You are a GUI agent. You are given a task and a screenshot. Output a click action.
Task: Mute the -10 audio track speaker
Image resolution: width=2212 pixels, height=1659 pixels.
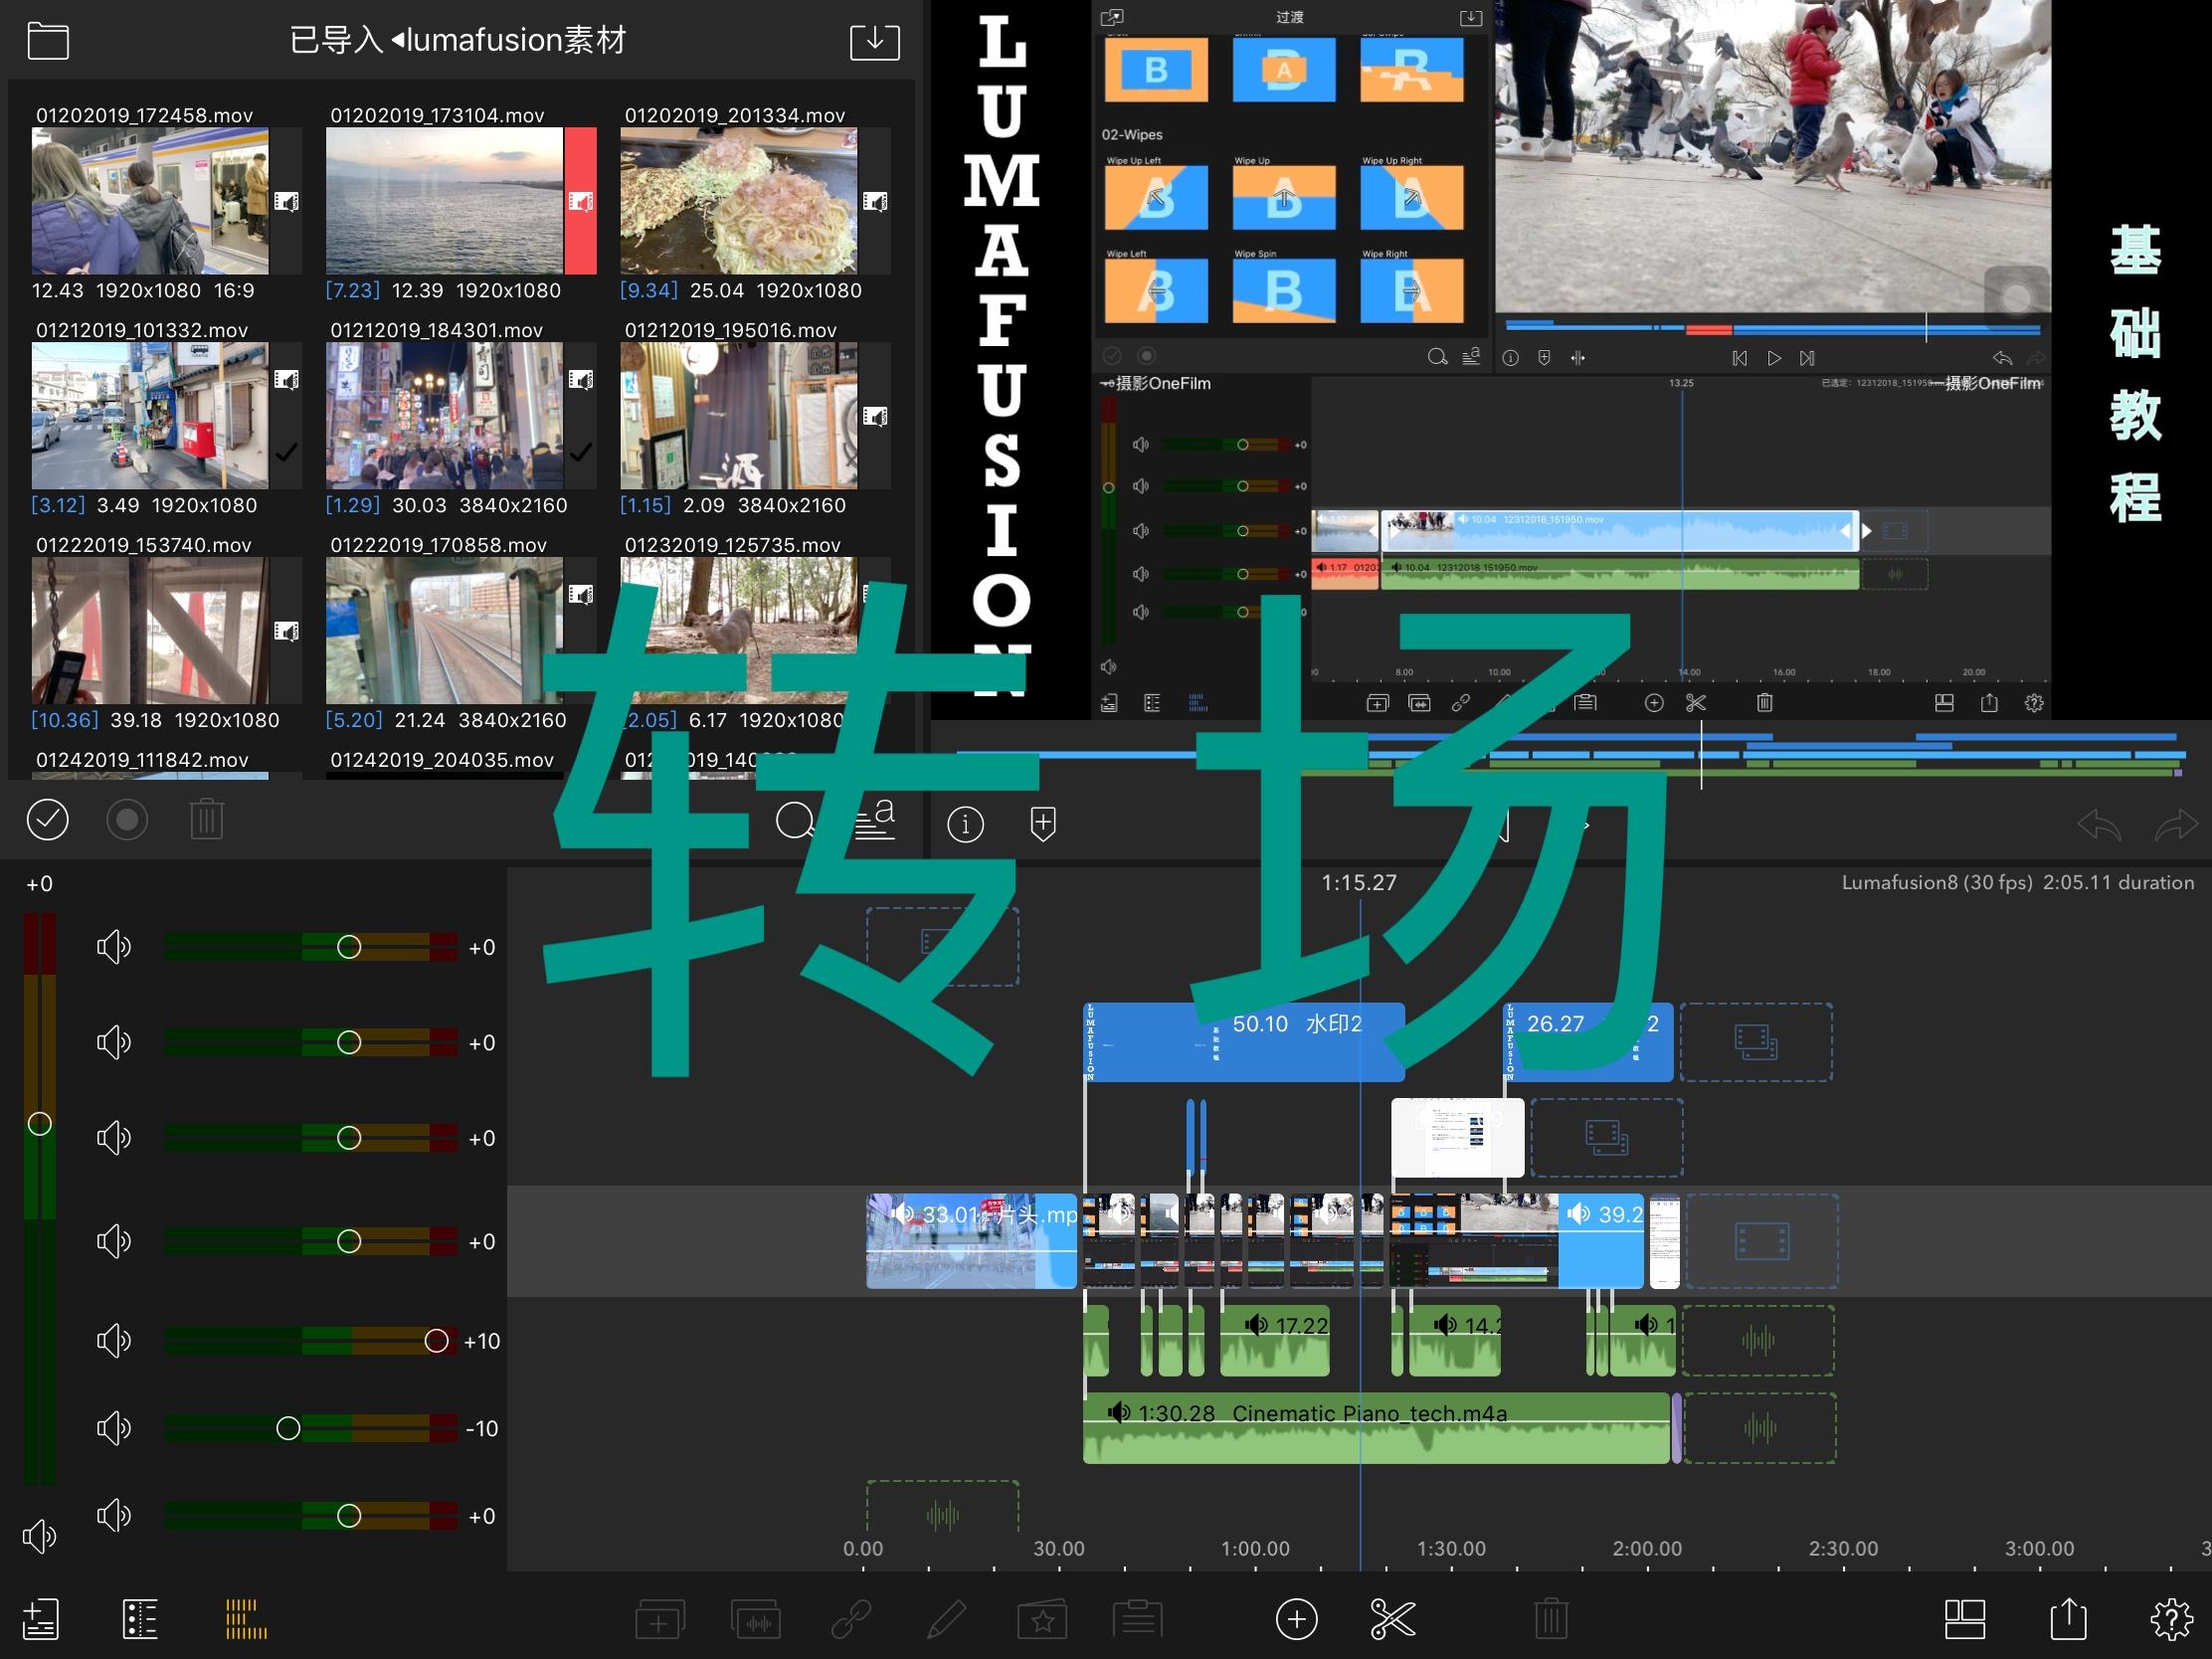114,1428
